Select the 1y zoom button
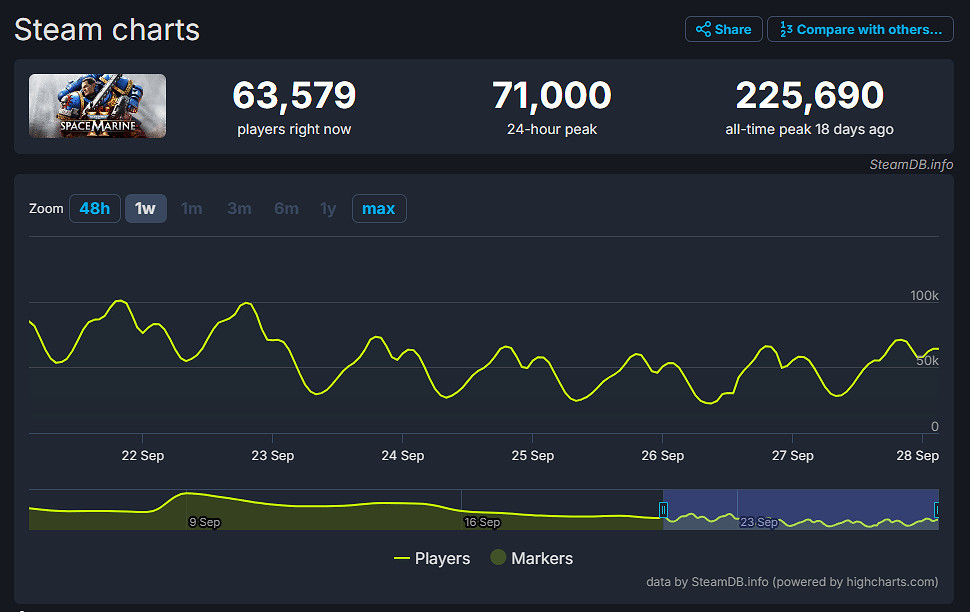 [328, 209]
